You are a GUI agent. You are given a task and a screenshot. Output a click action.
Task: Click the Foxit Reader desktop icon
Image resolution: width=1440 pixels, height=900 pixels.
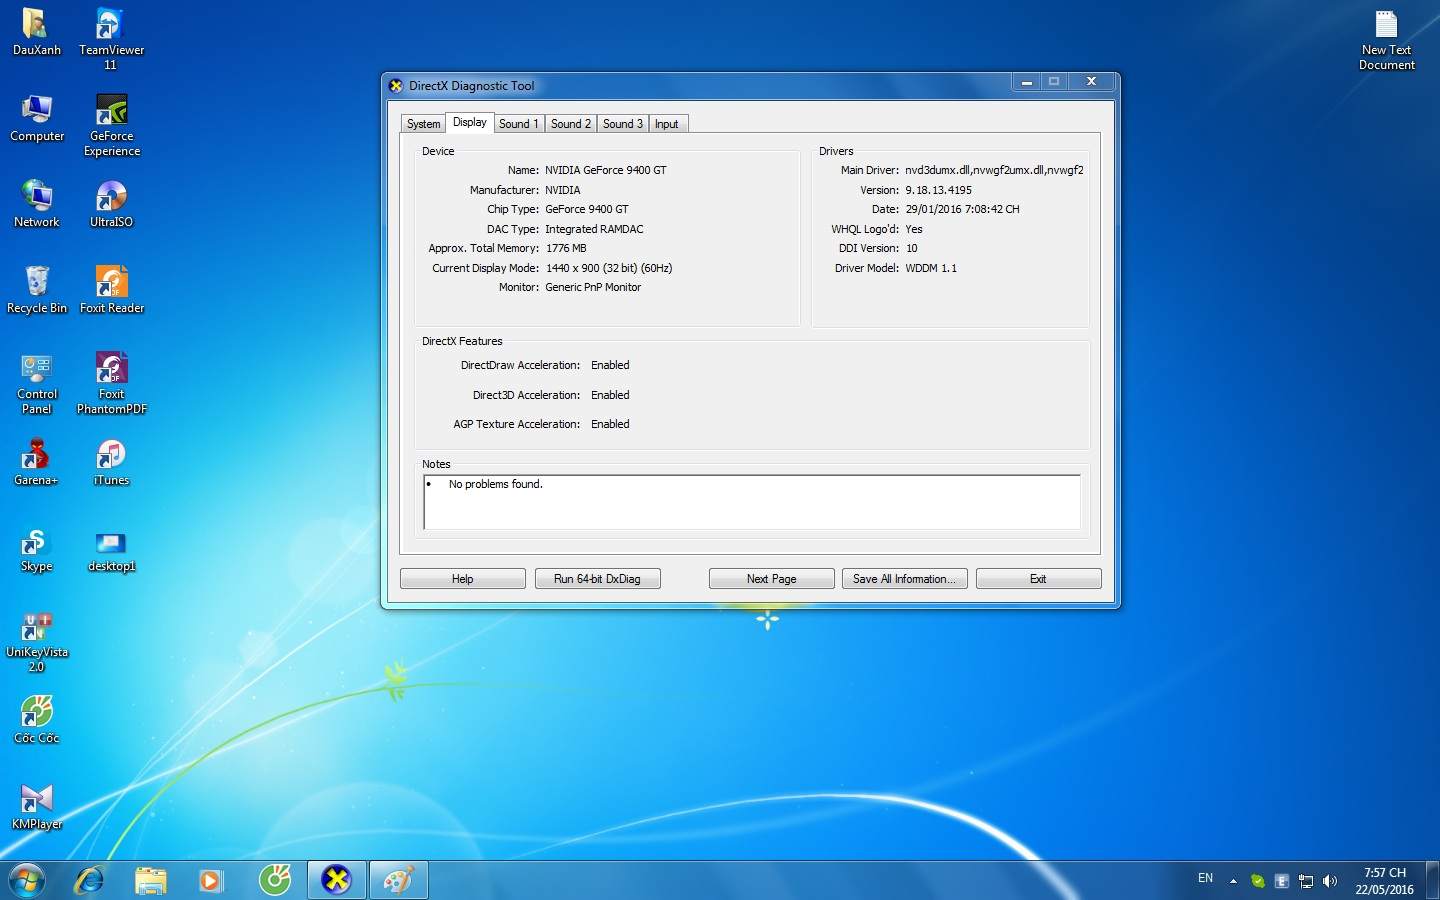[111, 289]
